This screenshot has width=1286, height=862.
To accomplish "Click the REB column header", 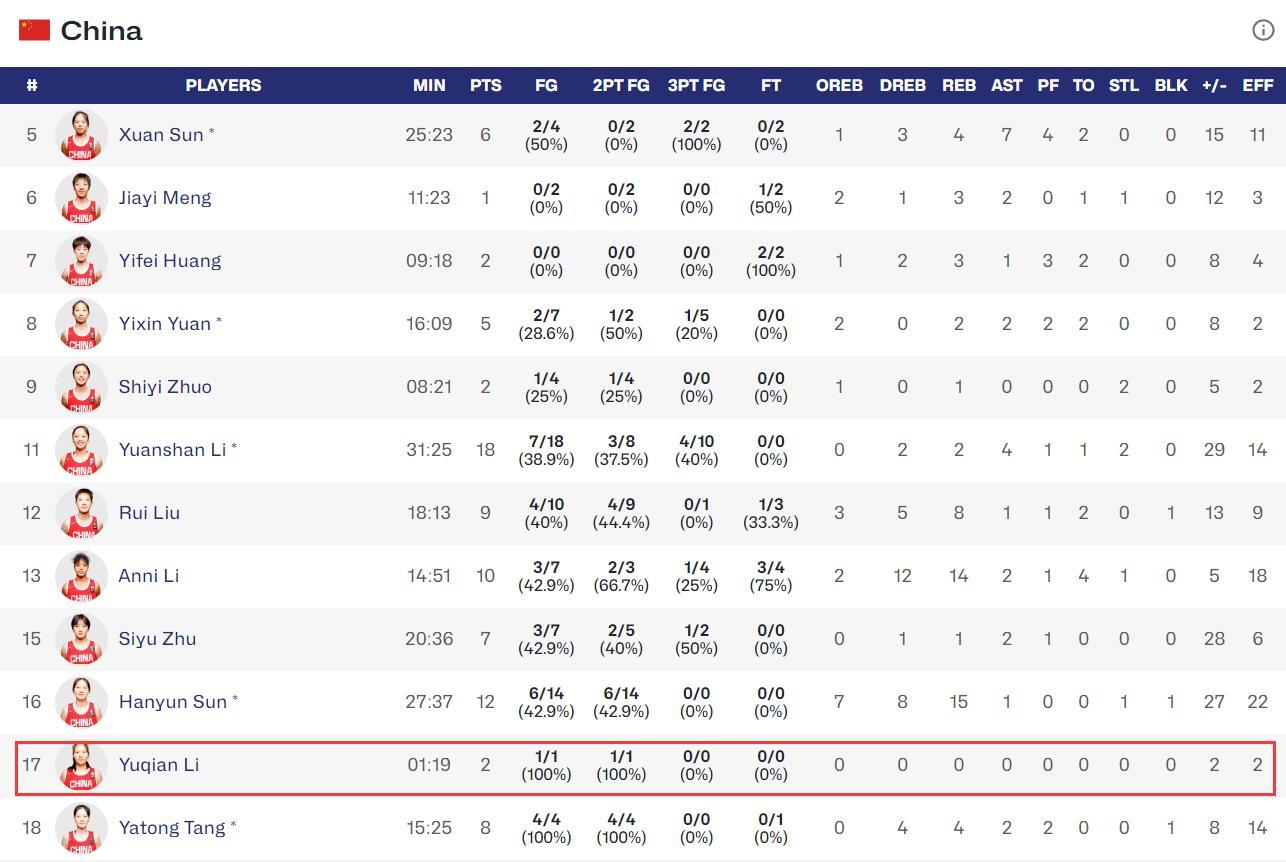I will pyautogui.click(x=958, y=85).
